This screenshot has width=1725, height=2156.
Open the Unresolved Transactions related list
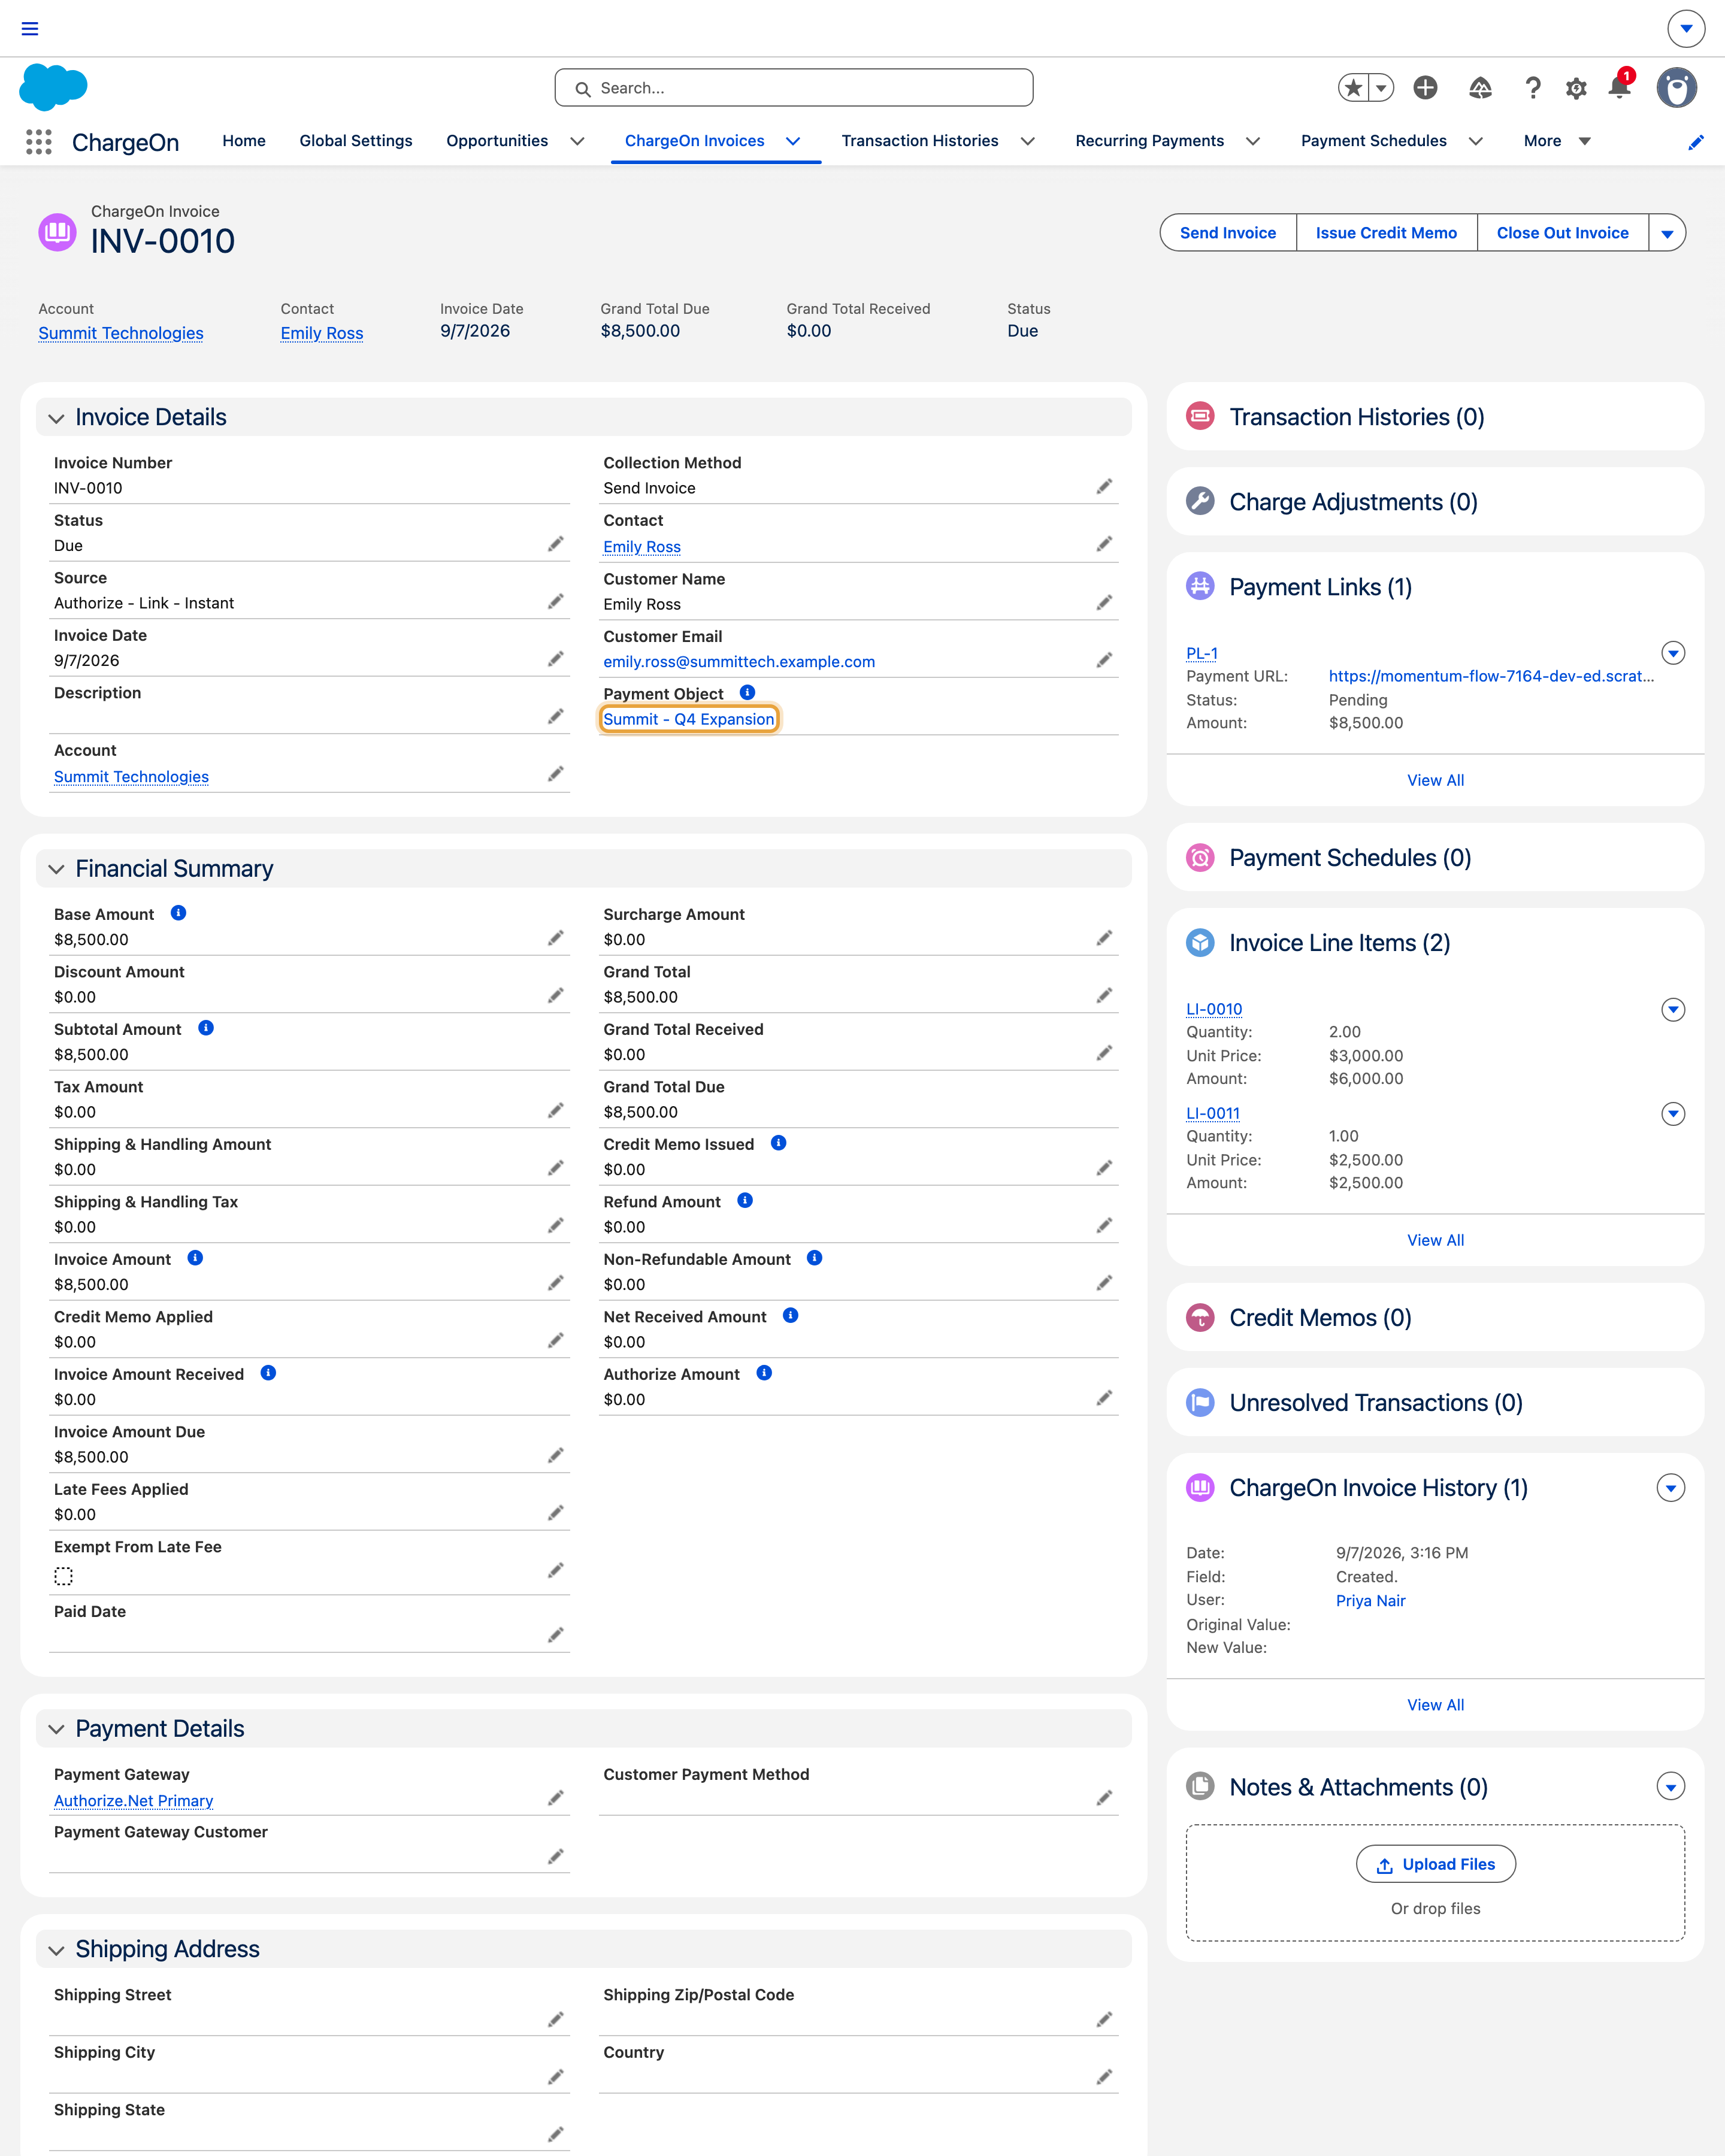pos(1375,1403)
